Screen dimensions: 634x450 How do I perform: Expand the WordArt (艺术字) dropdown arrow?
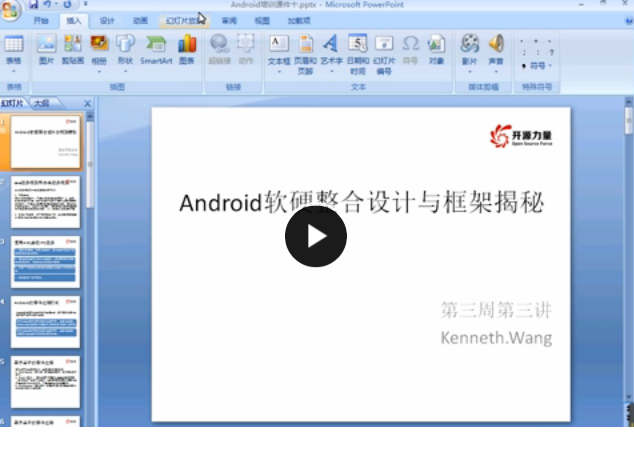332,72
